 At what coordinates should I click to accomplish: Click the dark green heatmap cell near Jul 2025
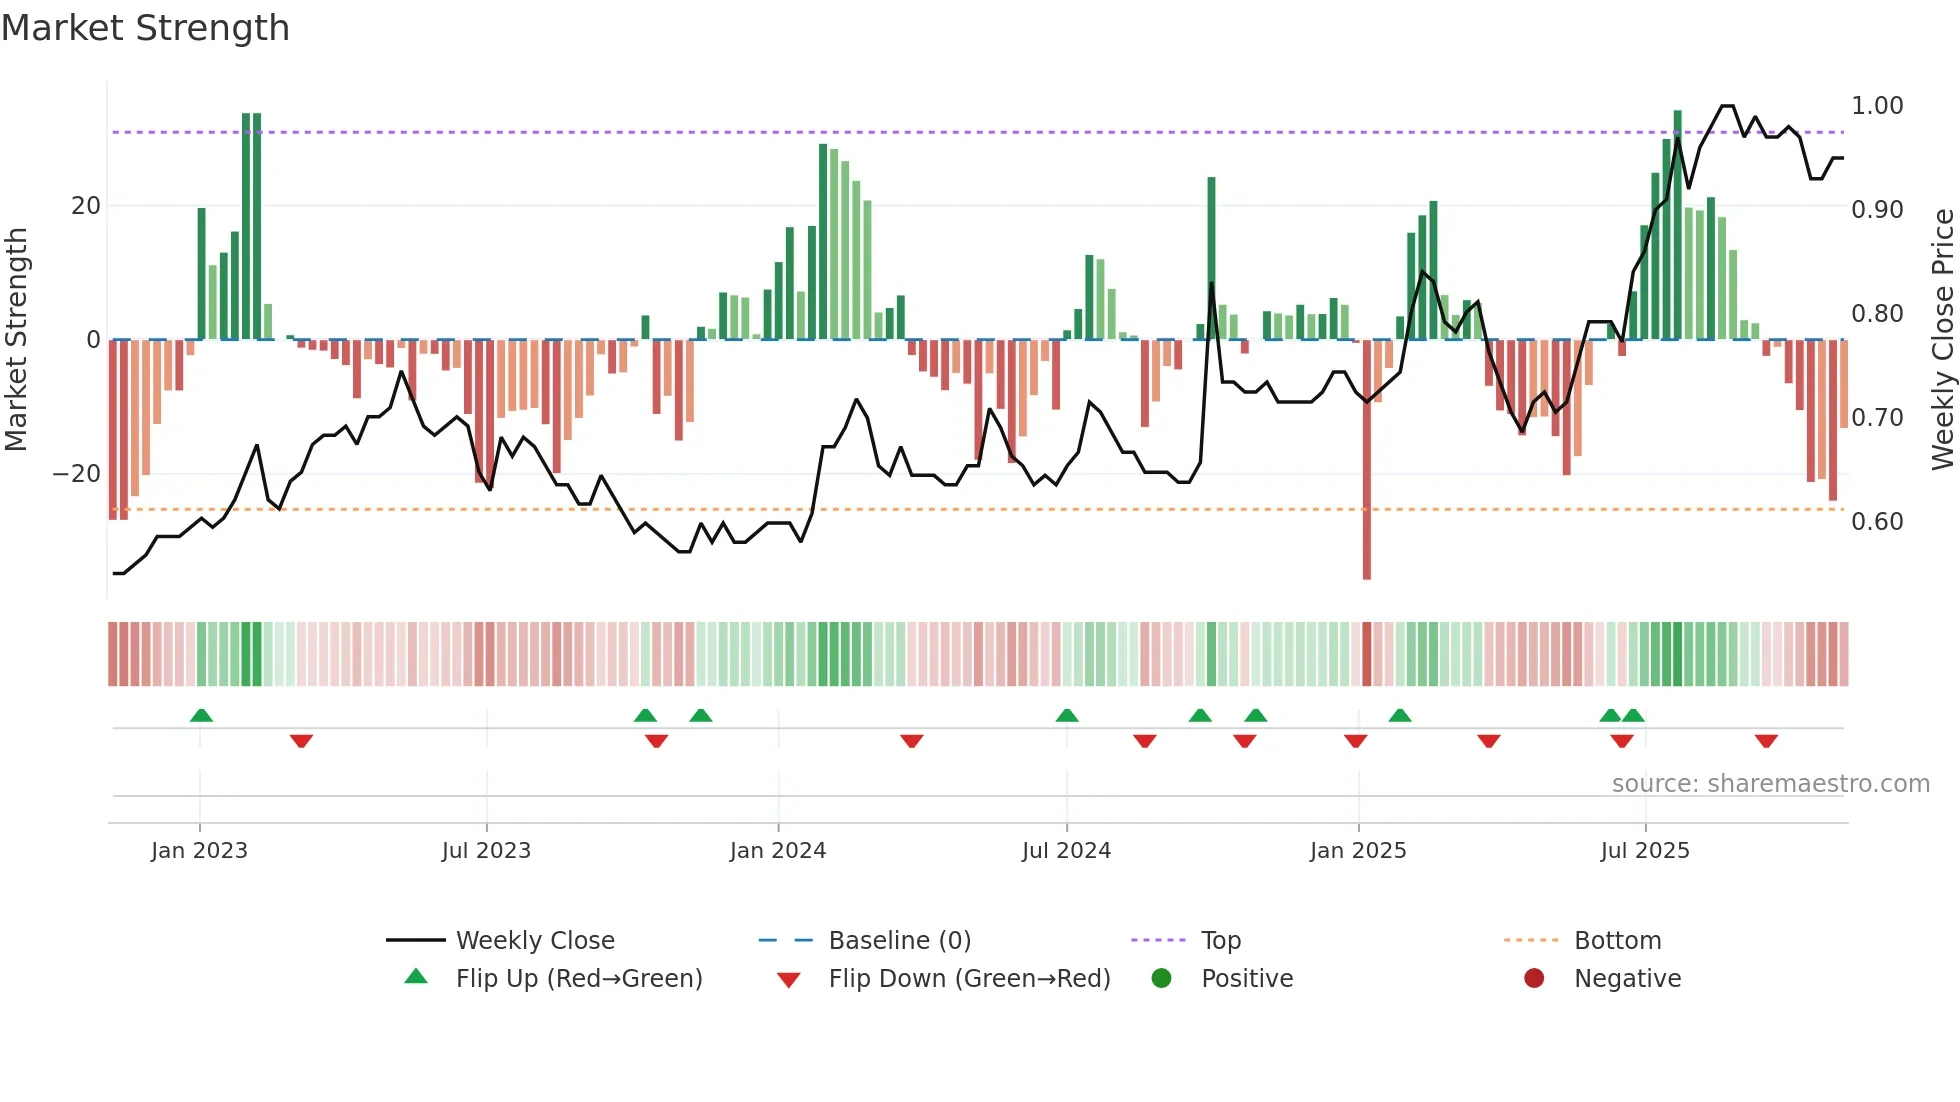tap(1677, 654)
